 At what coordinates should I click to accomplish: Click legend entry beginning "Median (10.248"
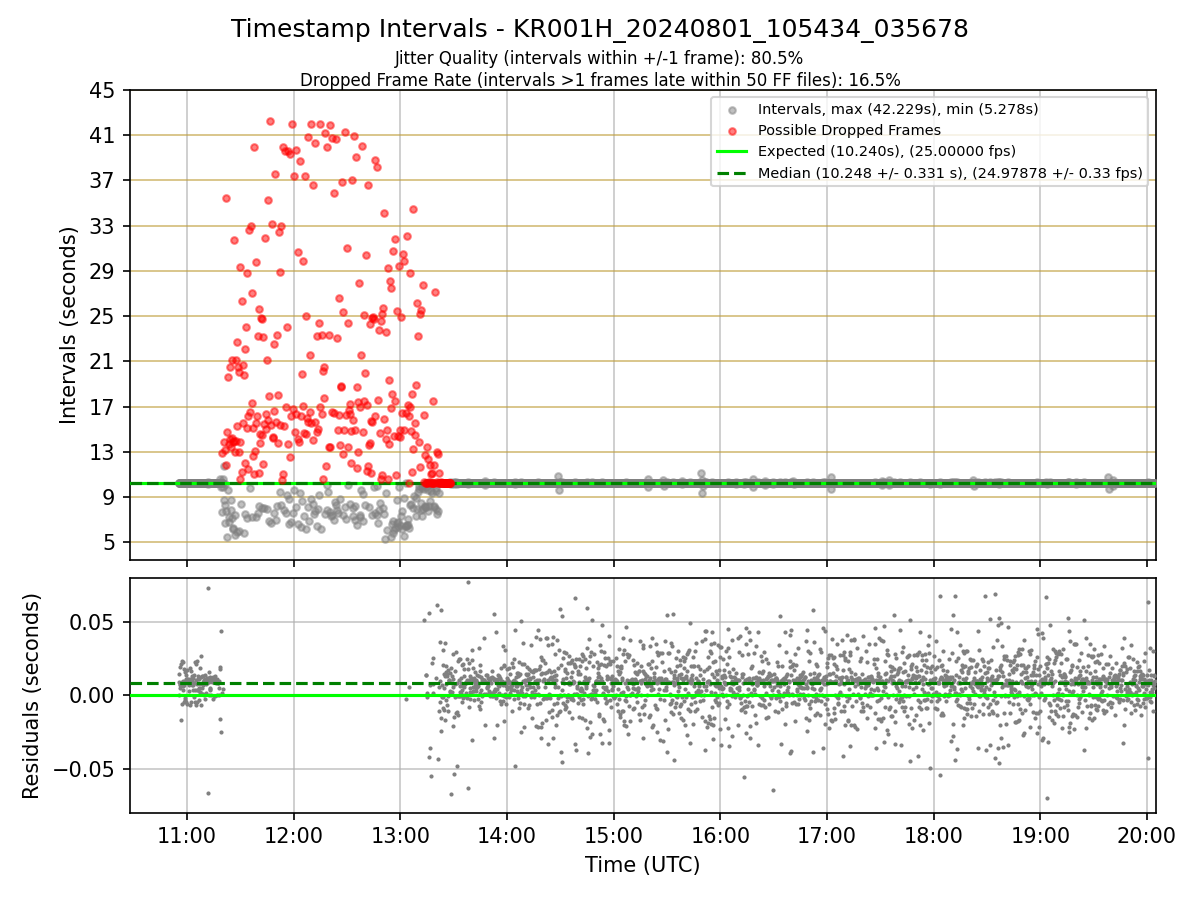point(950,173)
